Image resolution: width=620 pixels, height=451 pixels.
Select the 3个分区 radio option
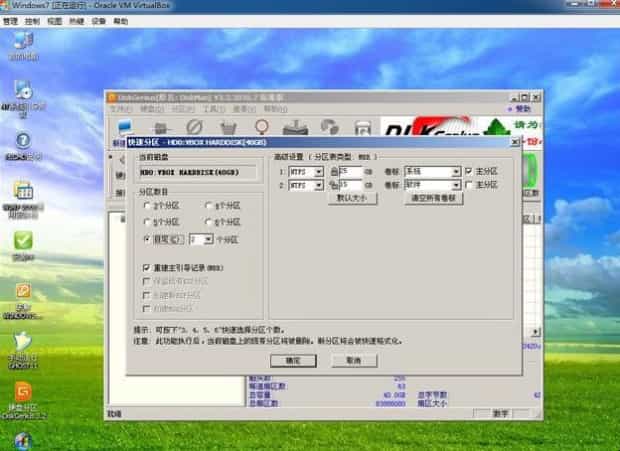click(147, 206)
